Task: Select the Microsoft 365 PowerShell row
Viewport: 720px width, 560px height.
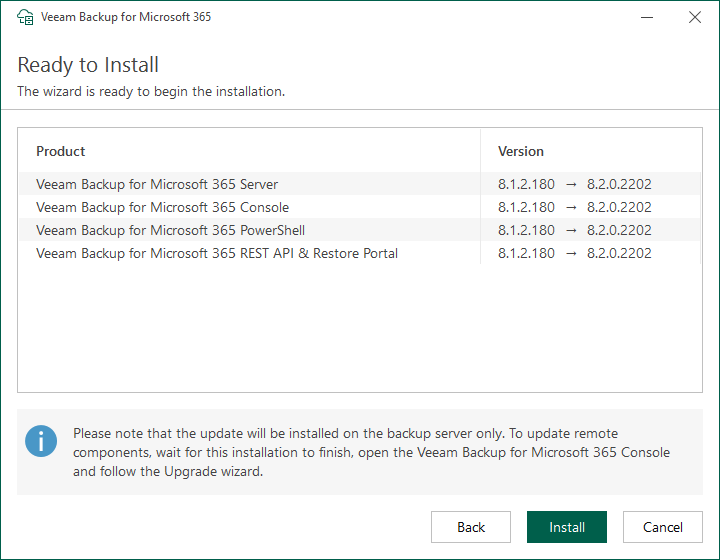Action: coord(170,230)
